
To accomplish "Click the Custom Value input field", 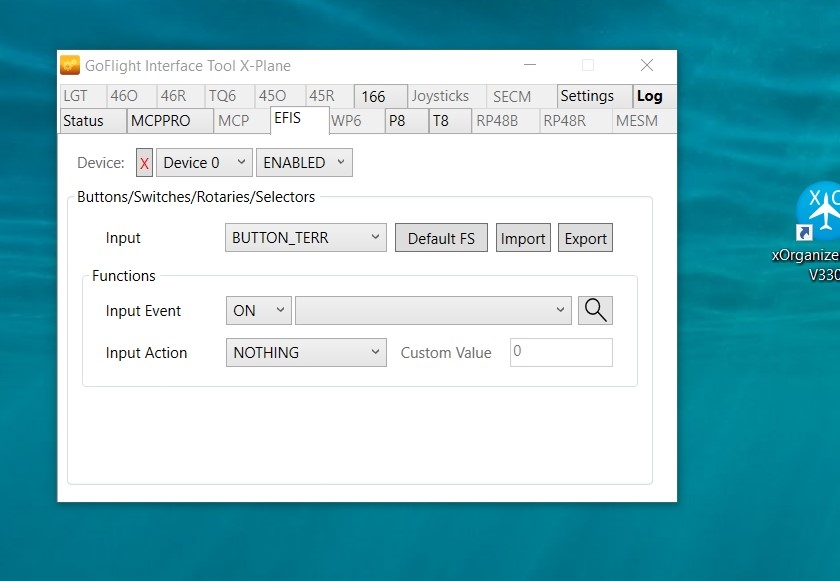I will pos(561,352).
